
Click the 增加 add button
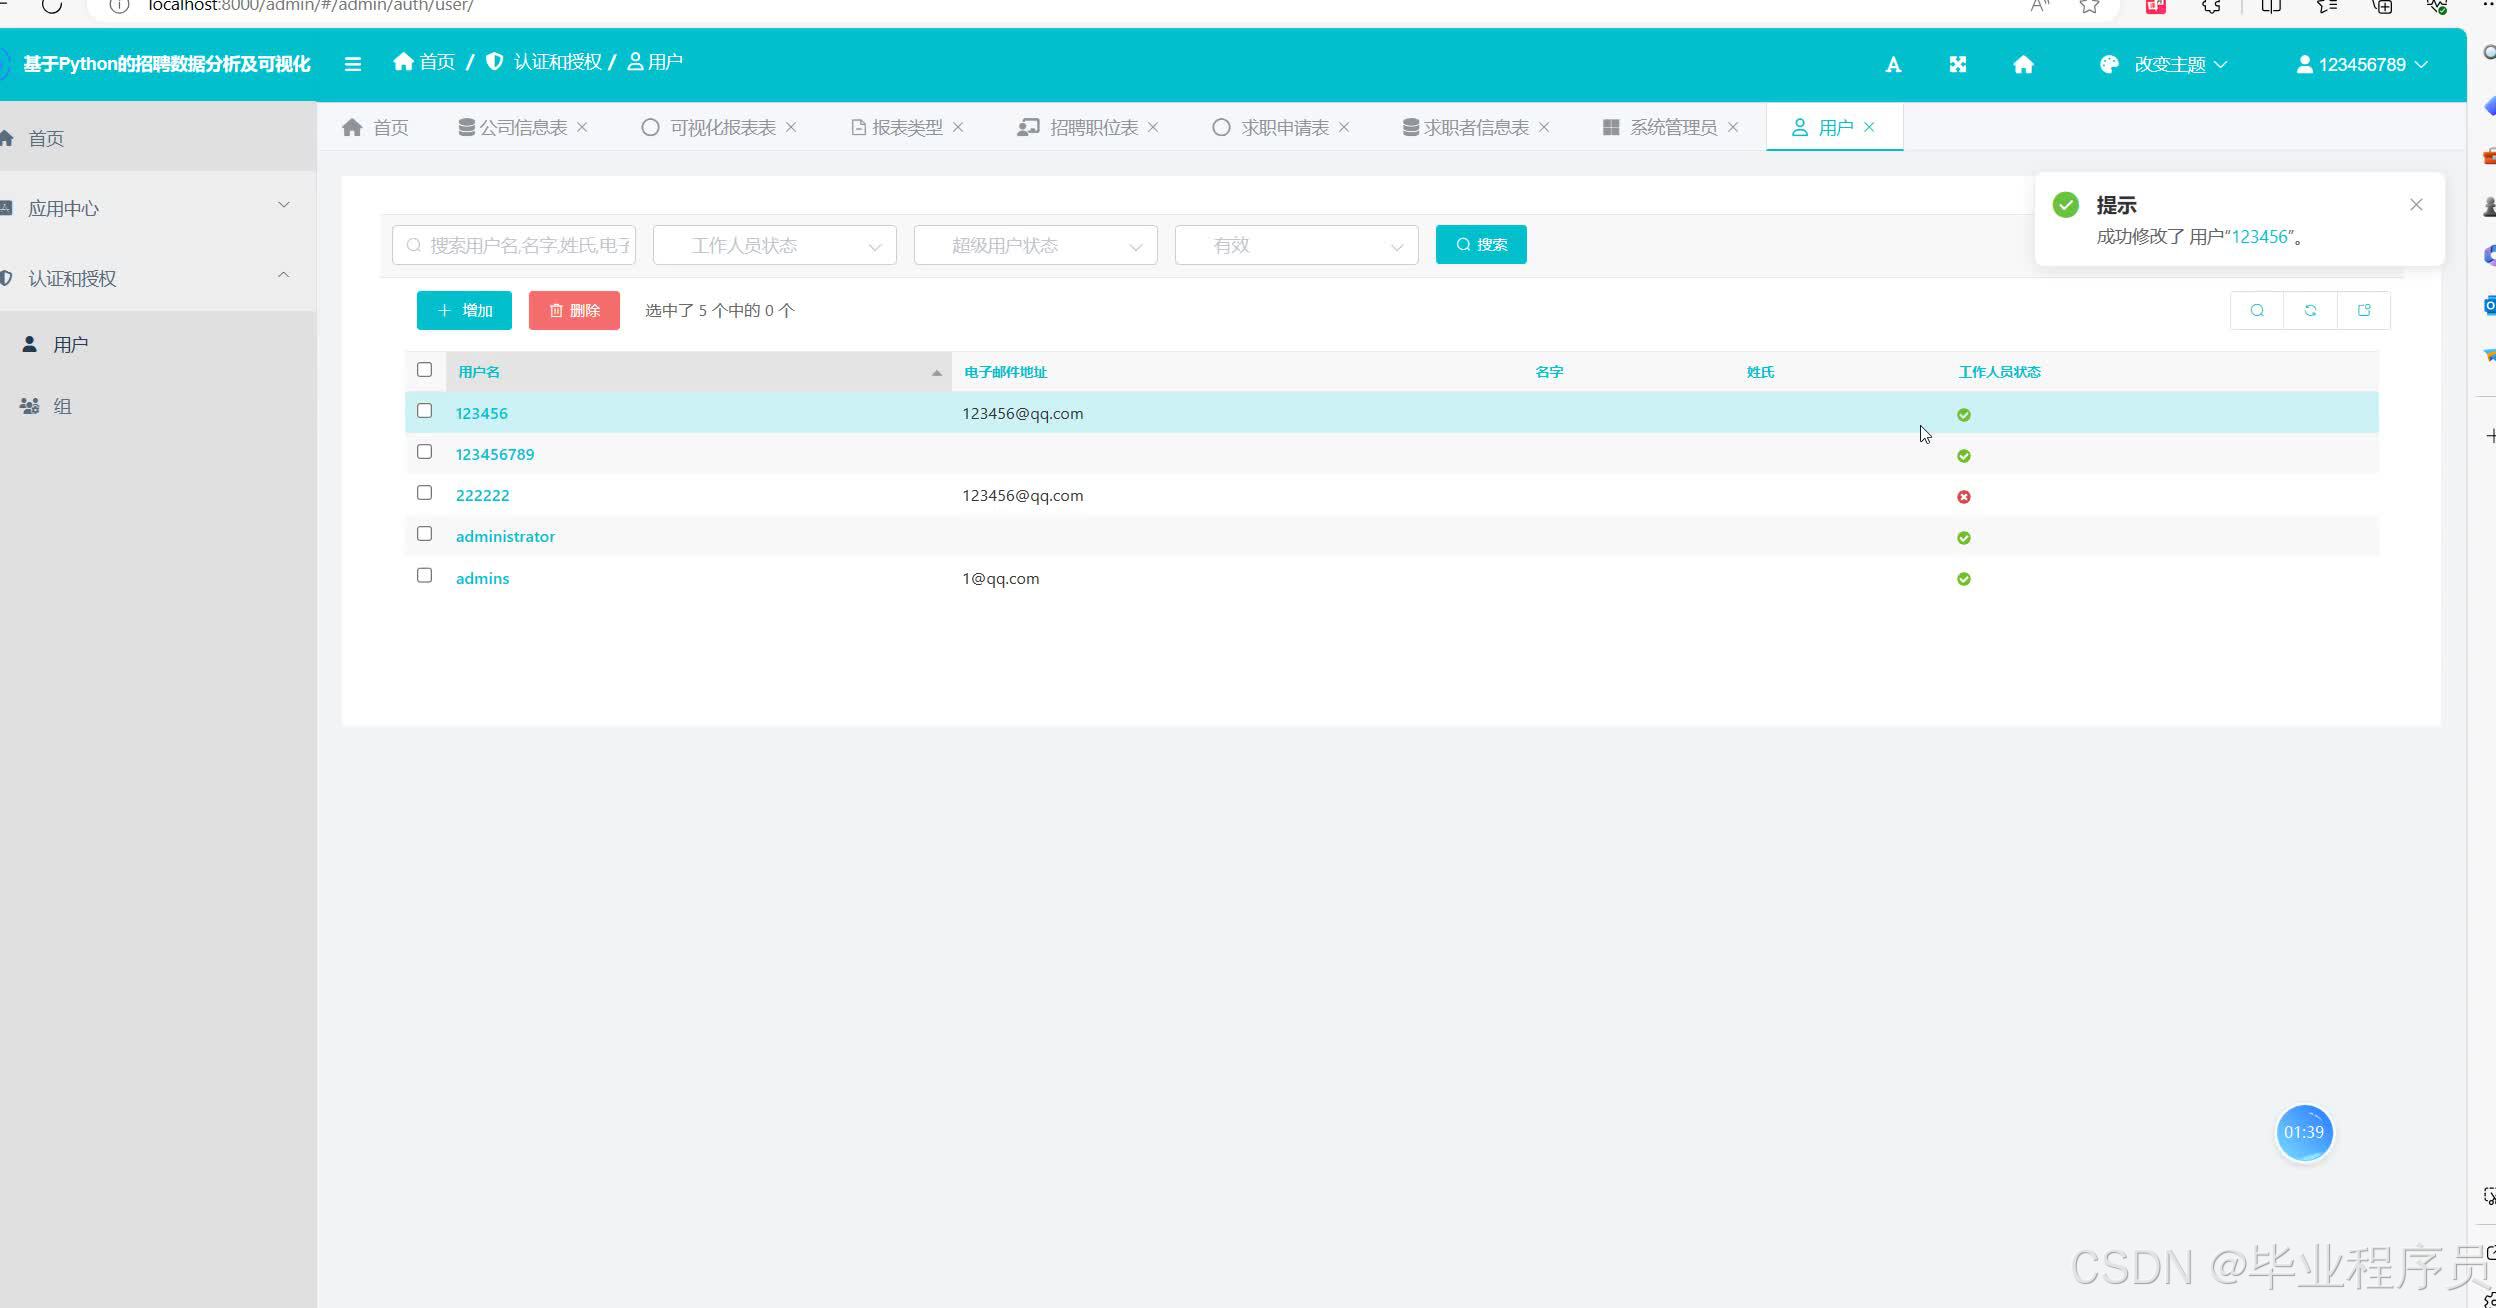(464, 310)
